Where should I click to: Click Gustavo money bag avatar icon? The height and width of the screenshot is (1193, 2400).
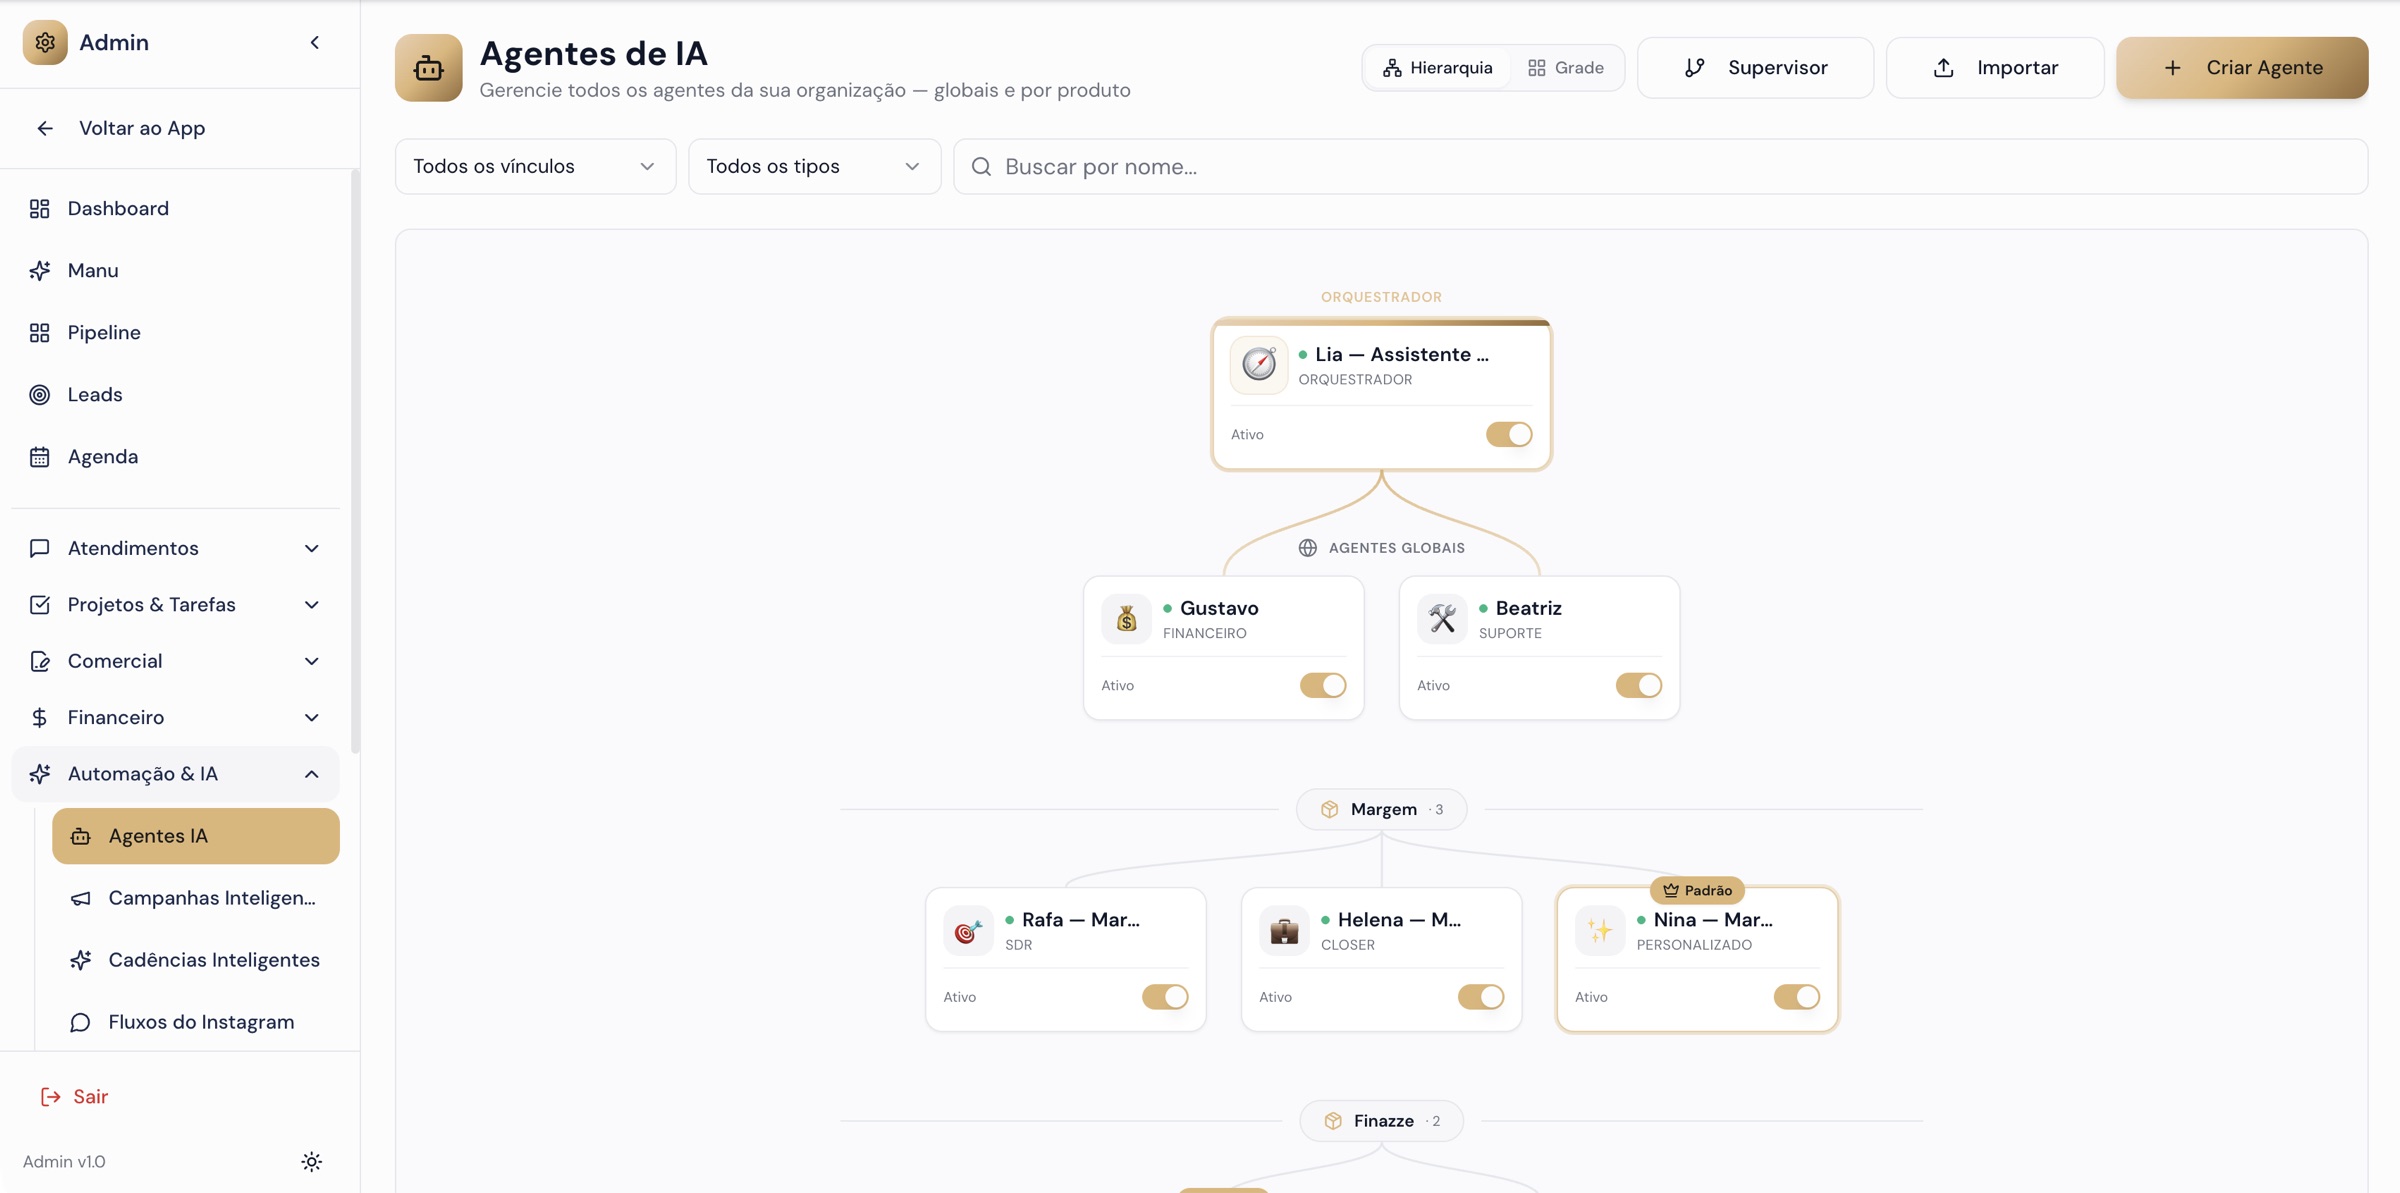[1127, 619]
